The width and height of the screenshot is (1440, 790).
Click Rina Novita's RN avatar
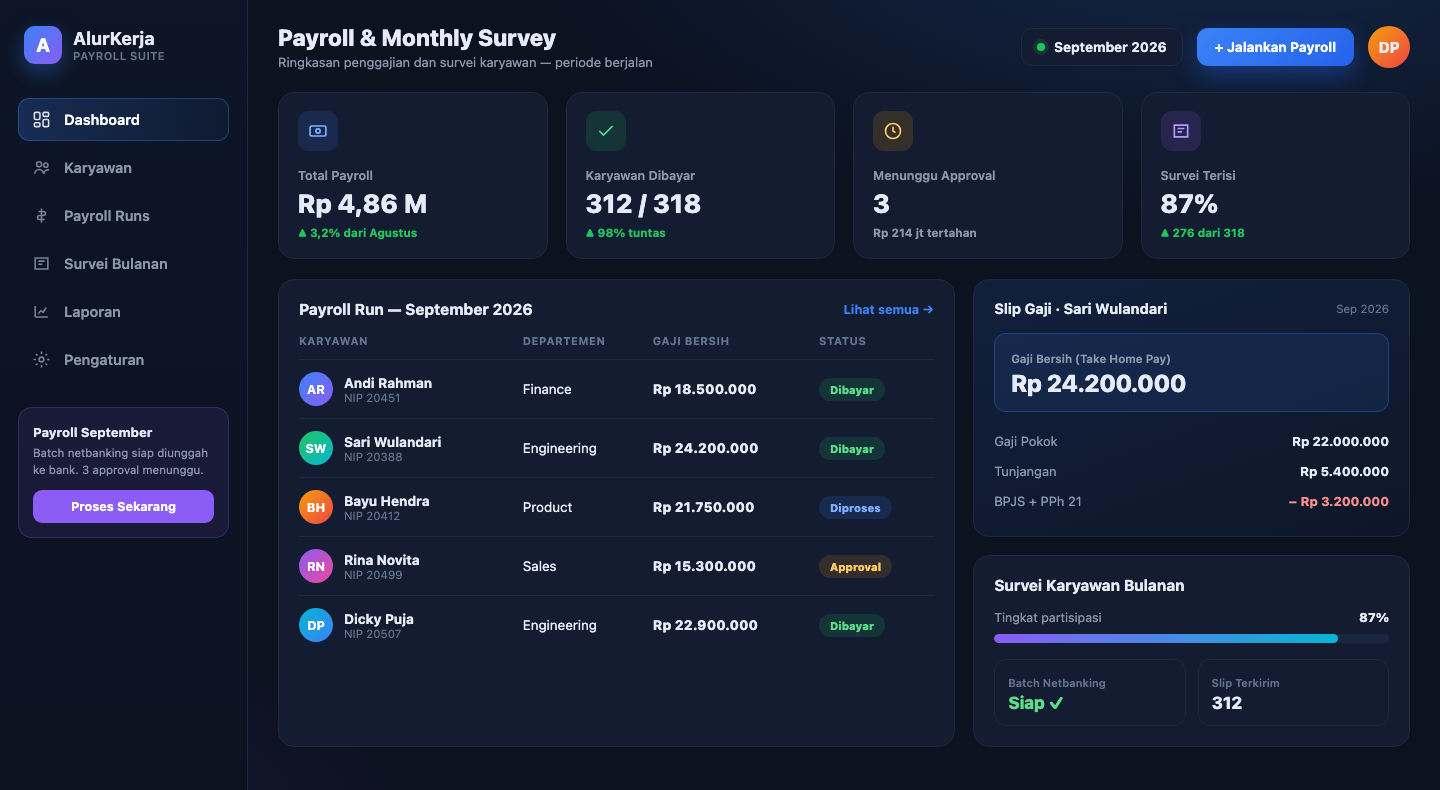click(x=316, y=567)
